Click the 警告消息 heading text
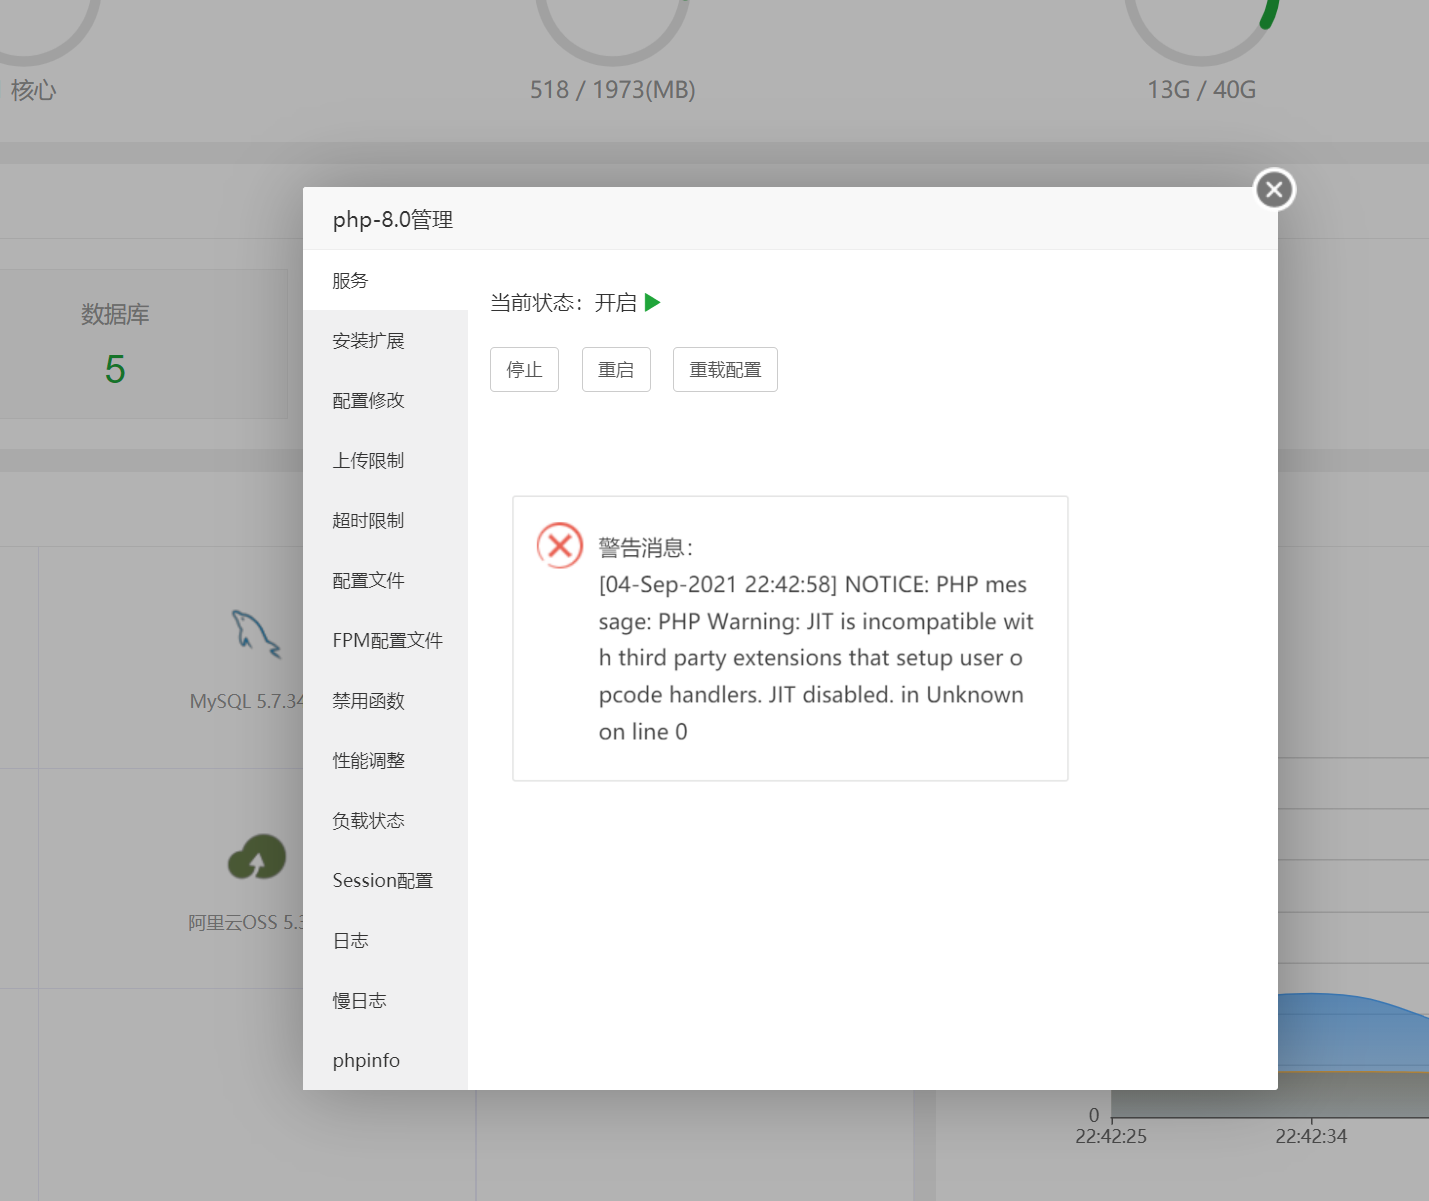The height and width of the screenshot is (1201, 1429). pyautogui.click(x=645, y=548)
